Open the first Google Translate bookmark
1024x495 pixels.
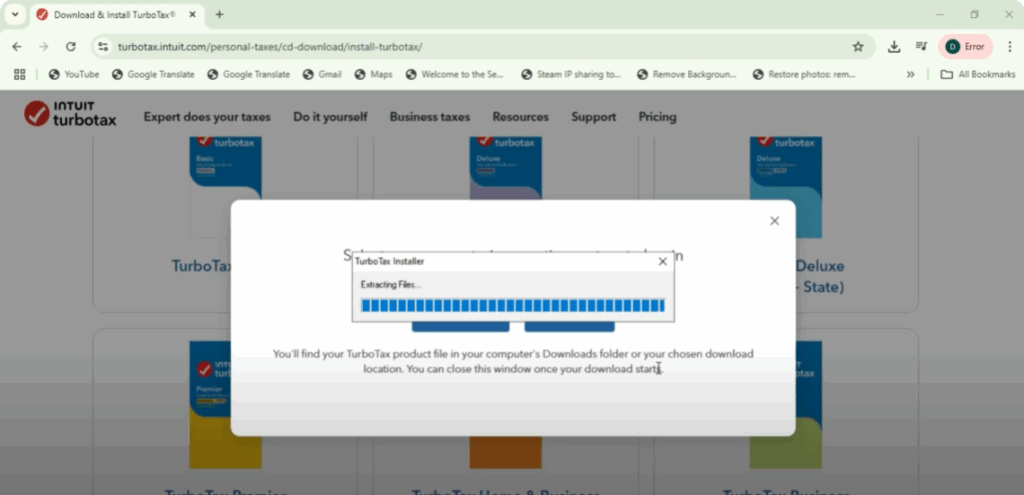pyautogui.click(x=153, y=74)
